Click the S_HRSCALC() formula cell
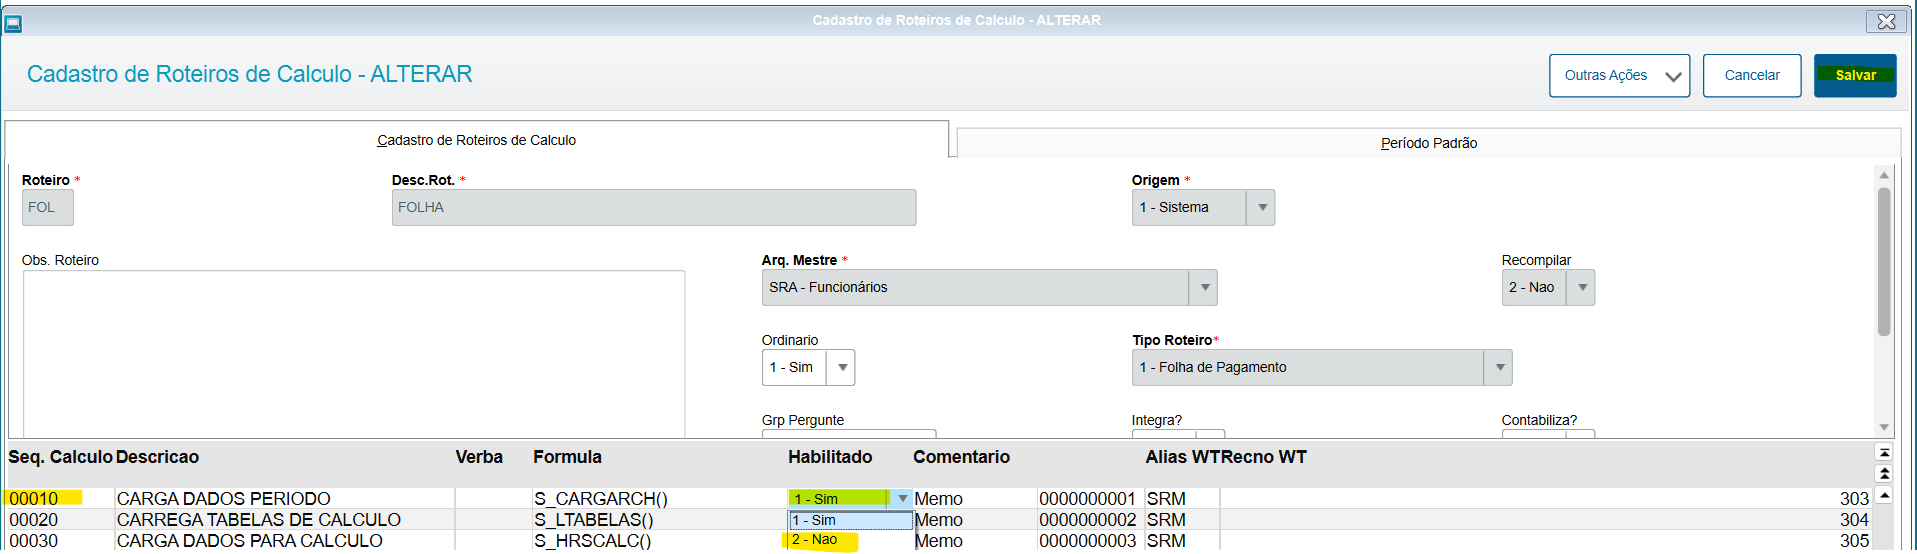The width and height of the screenshot is (1917, 554). (x=659, y=541)
